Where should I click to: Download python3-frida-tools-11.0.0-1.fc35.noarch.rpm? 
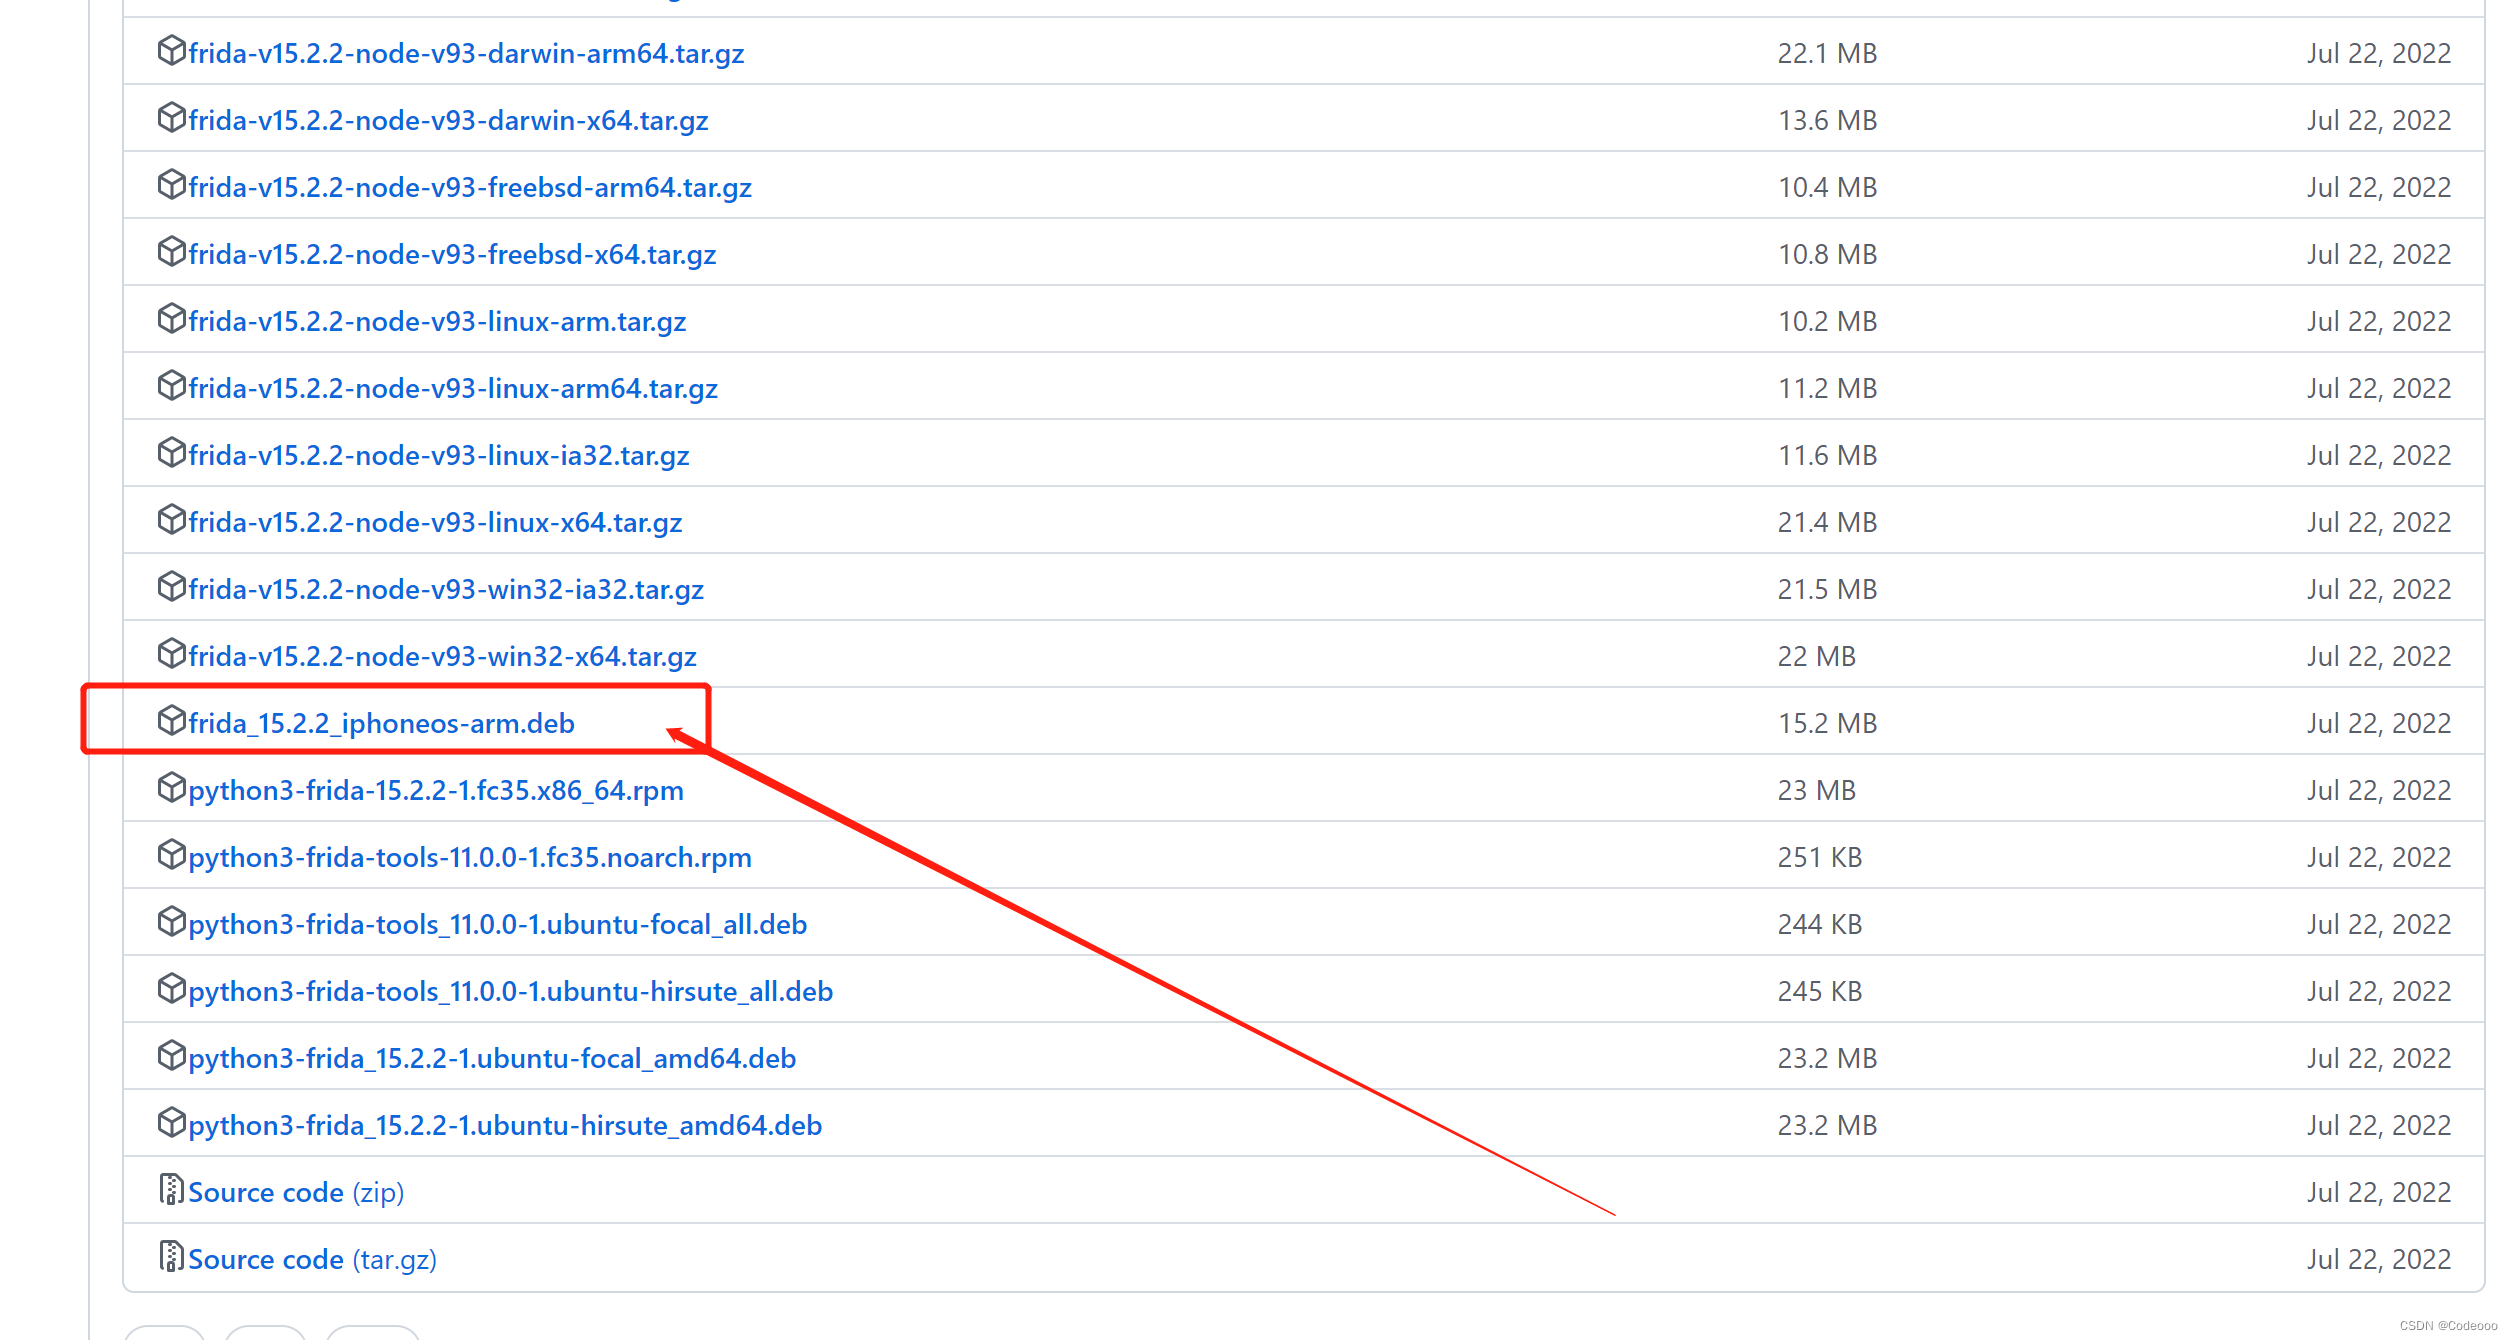470,857
